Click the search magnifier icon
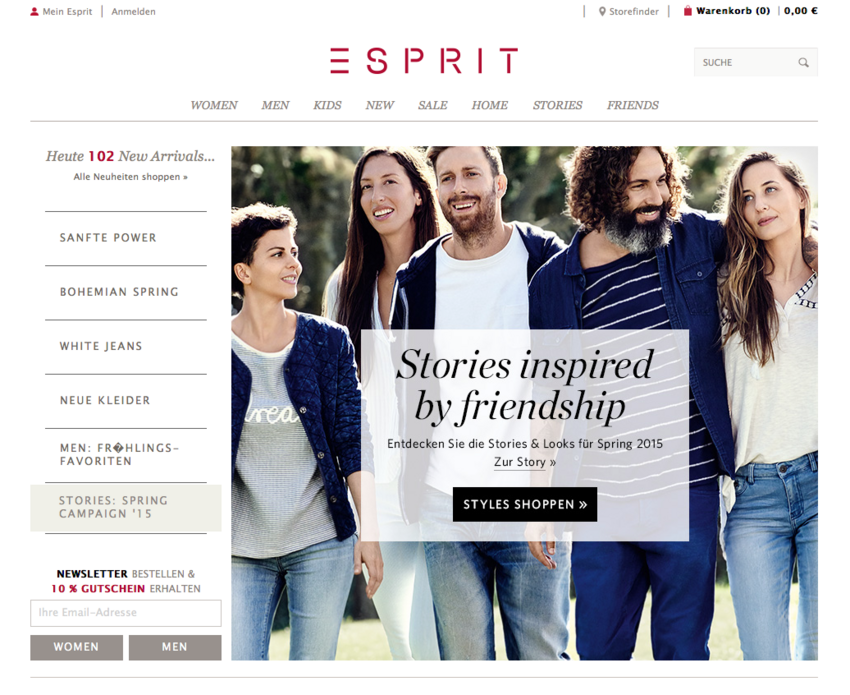The width and height of the screenshot is (850, 695). tap(803, 62)
